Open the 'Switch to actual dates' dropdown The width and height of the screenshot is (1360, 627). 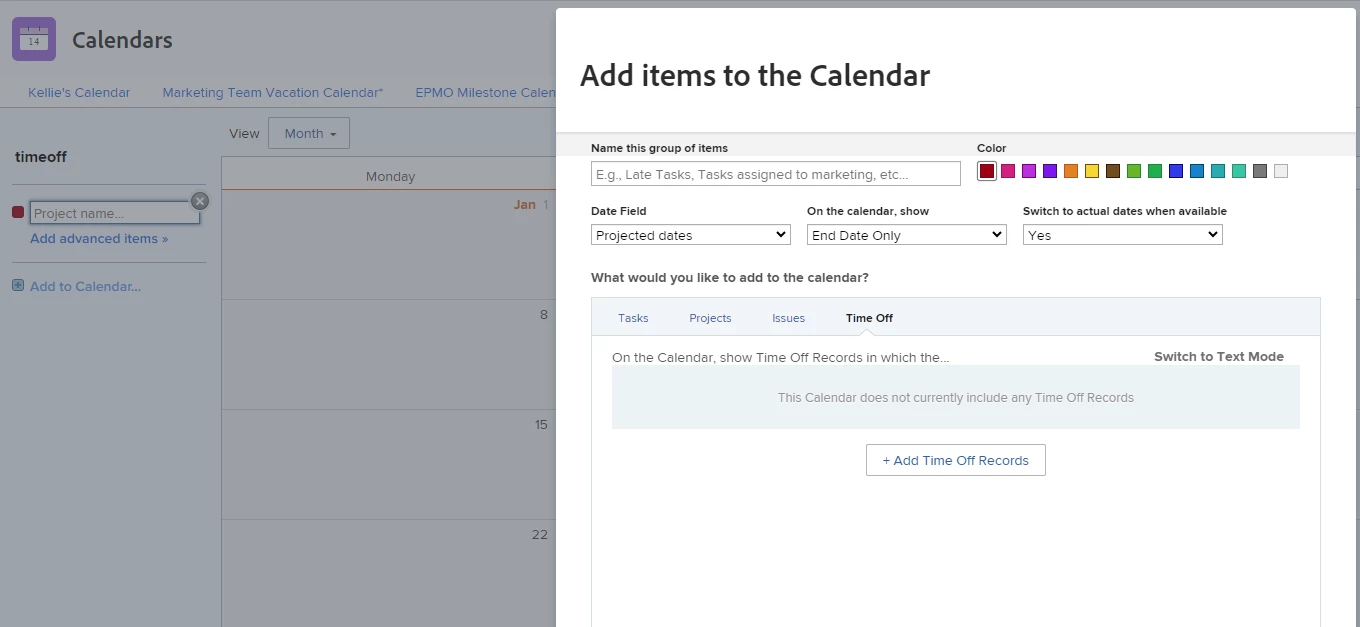coord(1123,235)
